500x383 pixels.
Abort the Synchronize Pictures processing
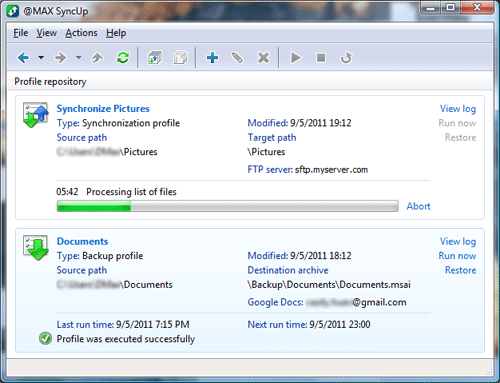(x=418, y=206)
